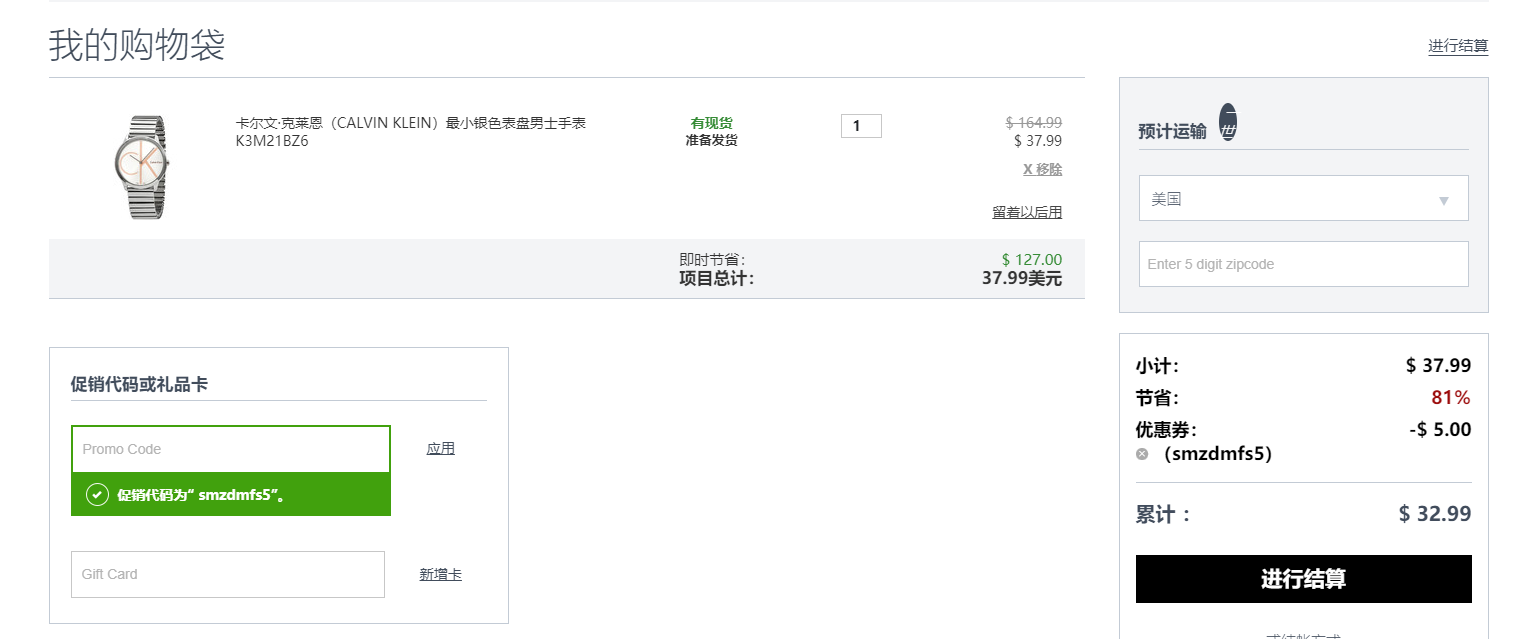Click the 5 digit zipcode field
1537x639 pixels.
pos(1304,264)
